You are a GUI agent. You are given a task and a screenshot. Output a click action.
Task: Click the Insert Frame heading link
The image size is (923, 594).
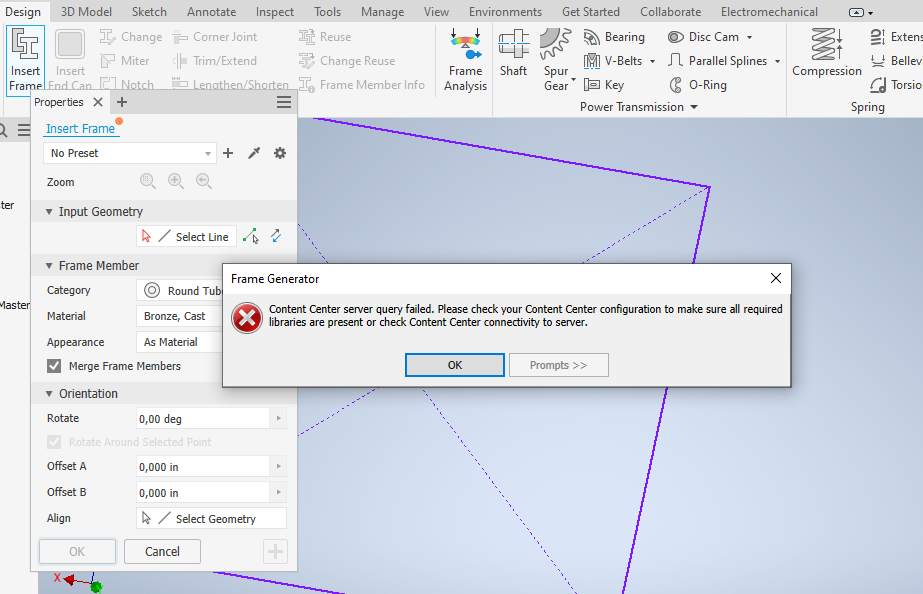[x=81, y=128]
